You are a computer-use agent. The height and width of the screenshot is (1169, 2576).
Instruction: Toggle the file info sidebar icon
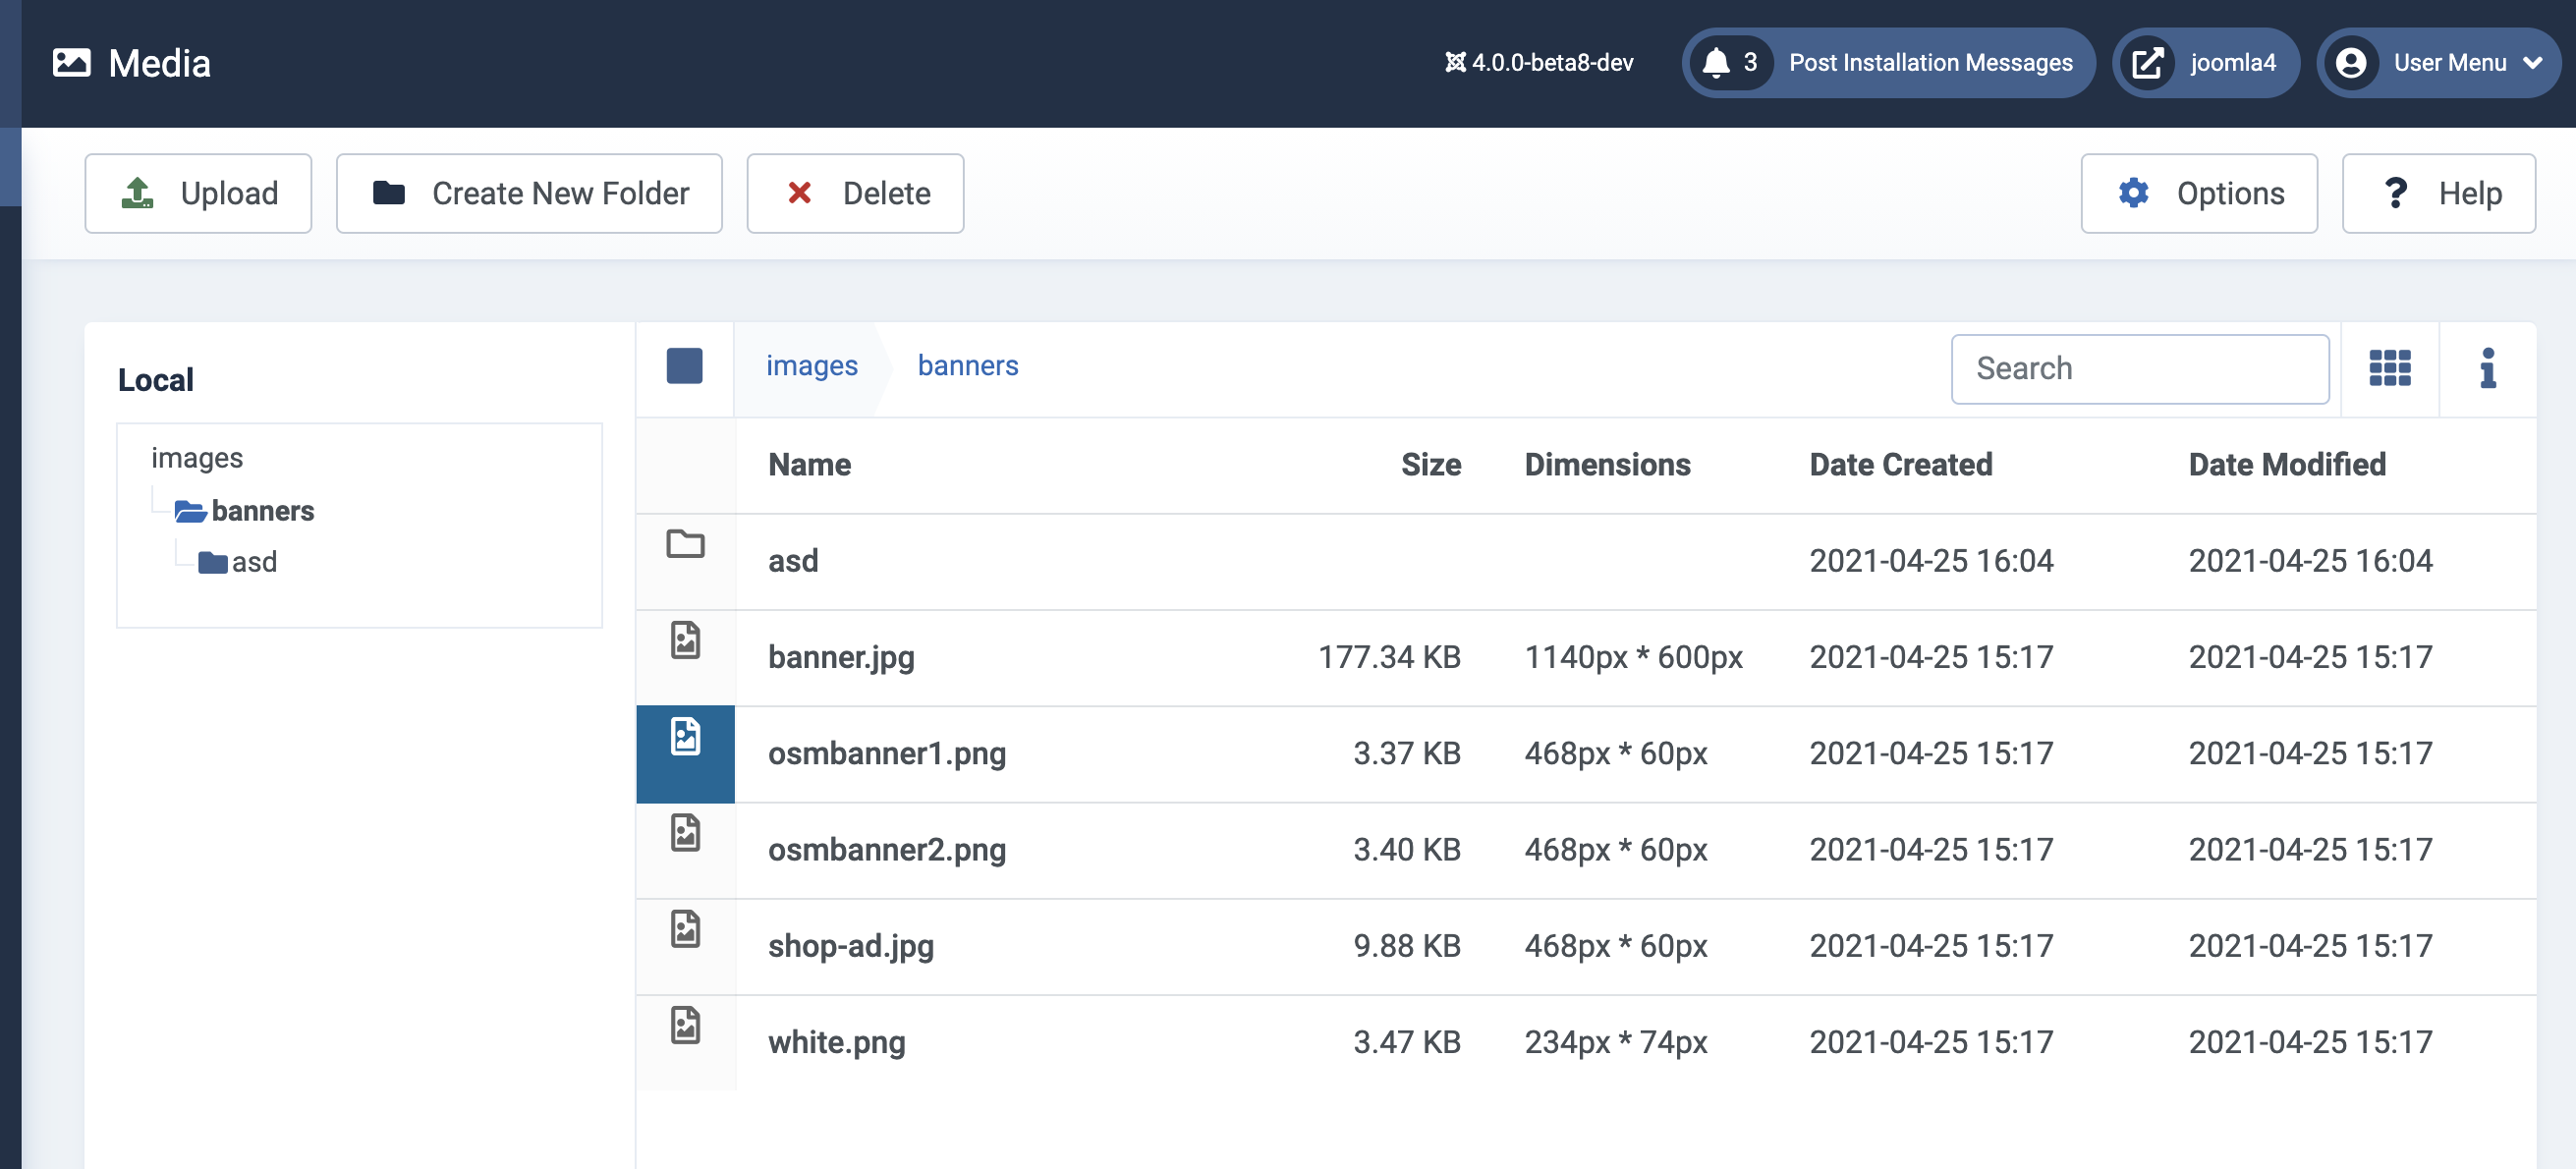(x=2487, y=368)
